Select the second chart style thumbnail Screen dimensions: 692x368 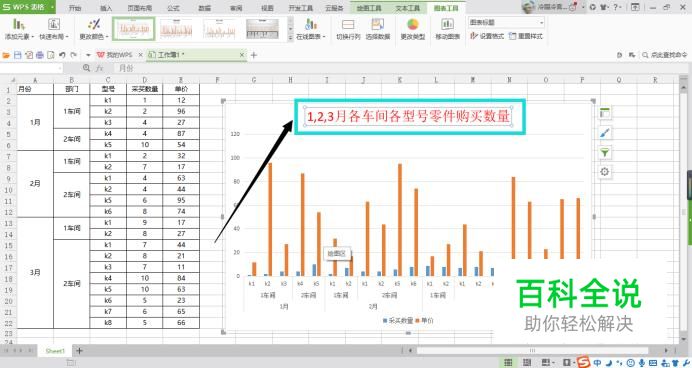click(177, 29)
